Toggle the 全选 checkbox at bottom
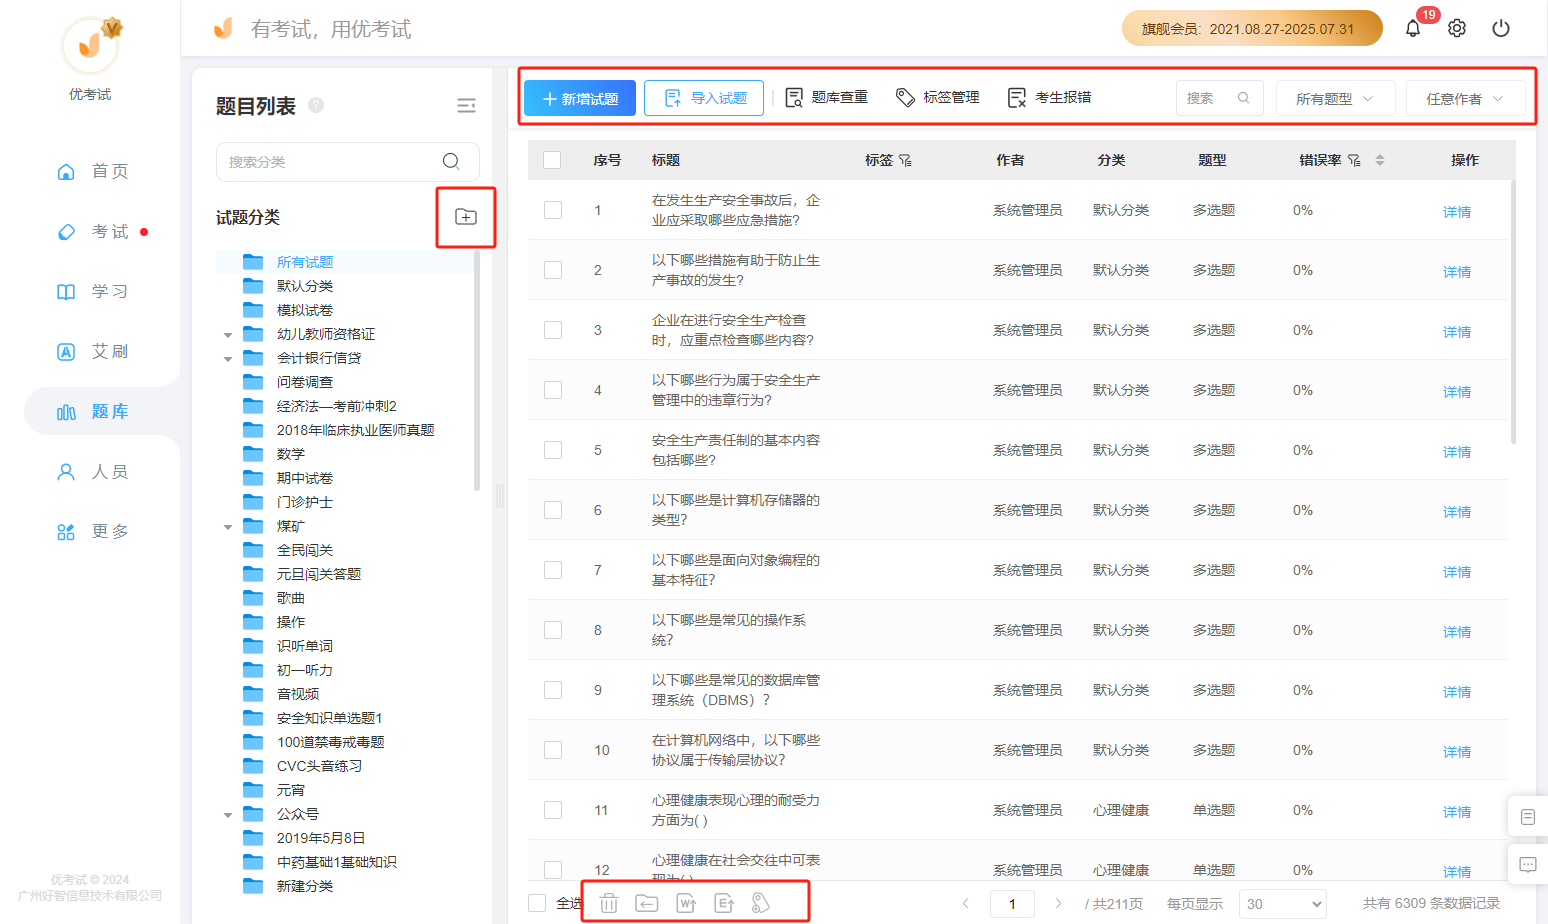This screenshot has height=924, width=1548. 537,903
